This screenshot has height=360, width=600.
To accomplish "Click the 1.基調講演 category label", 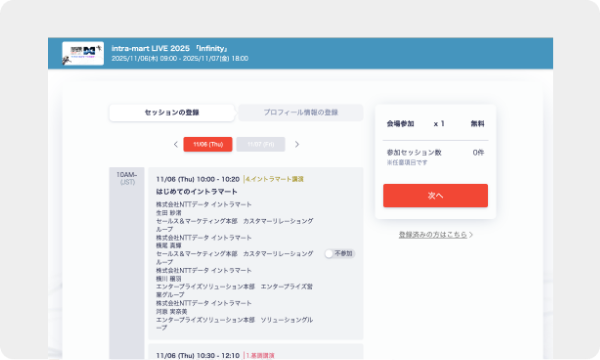I will tap(259, 355).
